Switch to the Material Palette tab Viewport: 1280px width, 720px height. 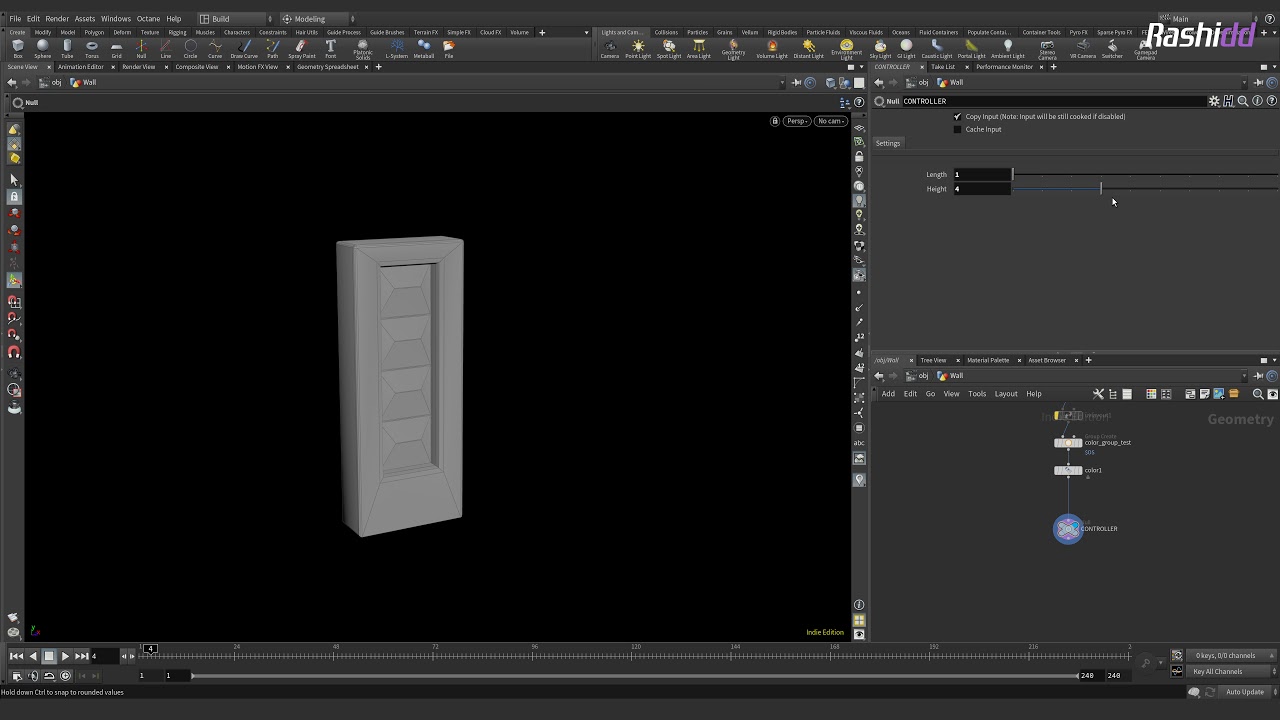[x=988, y=360]
